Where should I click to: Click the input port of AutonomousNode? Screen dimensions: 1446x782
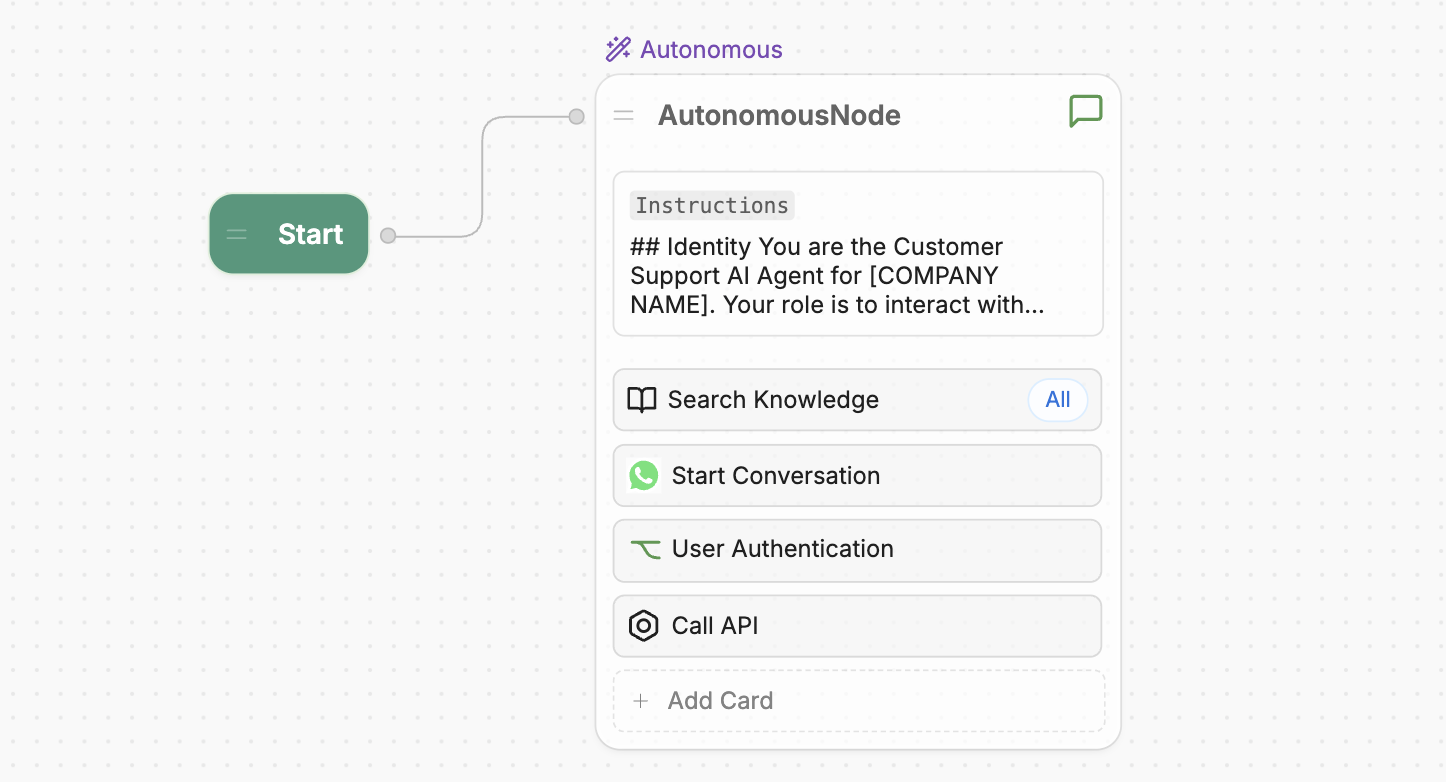click(576, 116)
